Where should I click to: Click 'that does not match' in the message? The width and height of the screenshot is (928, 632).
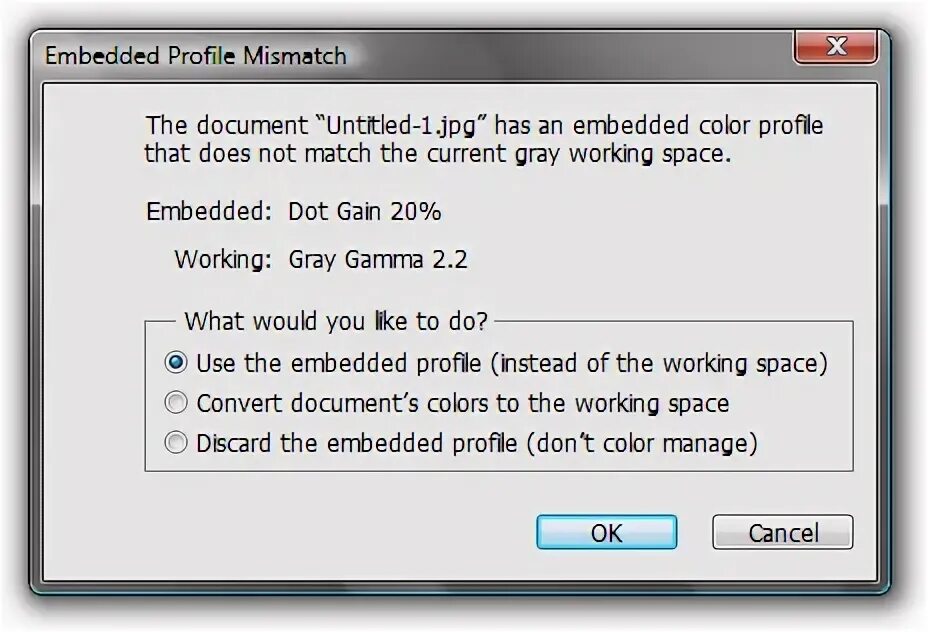click(255, 155)
